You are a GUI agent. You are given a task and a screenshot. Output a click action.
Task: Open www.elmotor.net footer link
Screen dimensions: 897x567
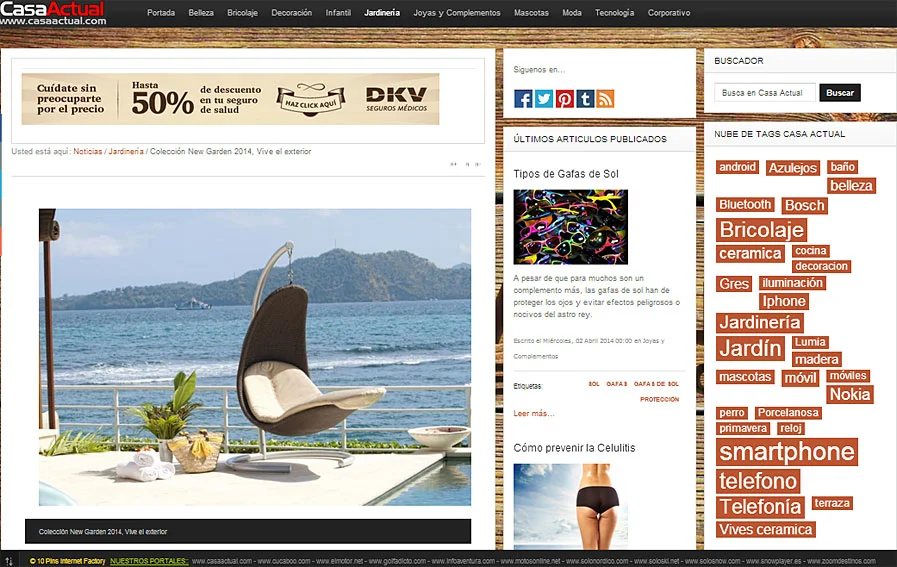pyautogui.click(x=339, y=561)
